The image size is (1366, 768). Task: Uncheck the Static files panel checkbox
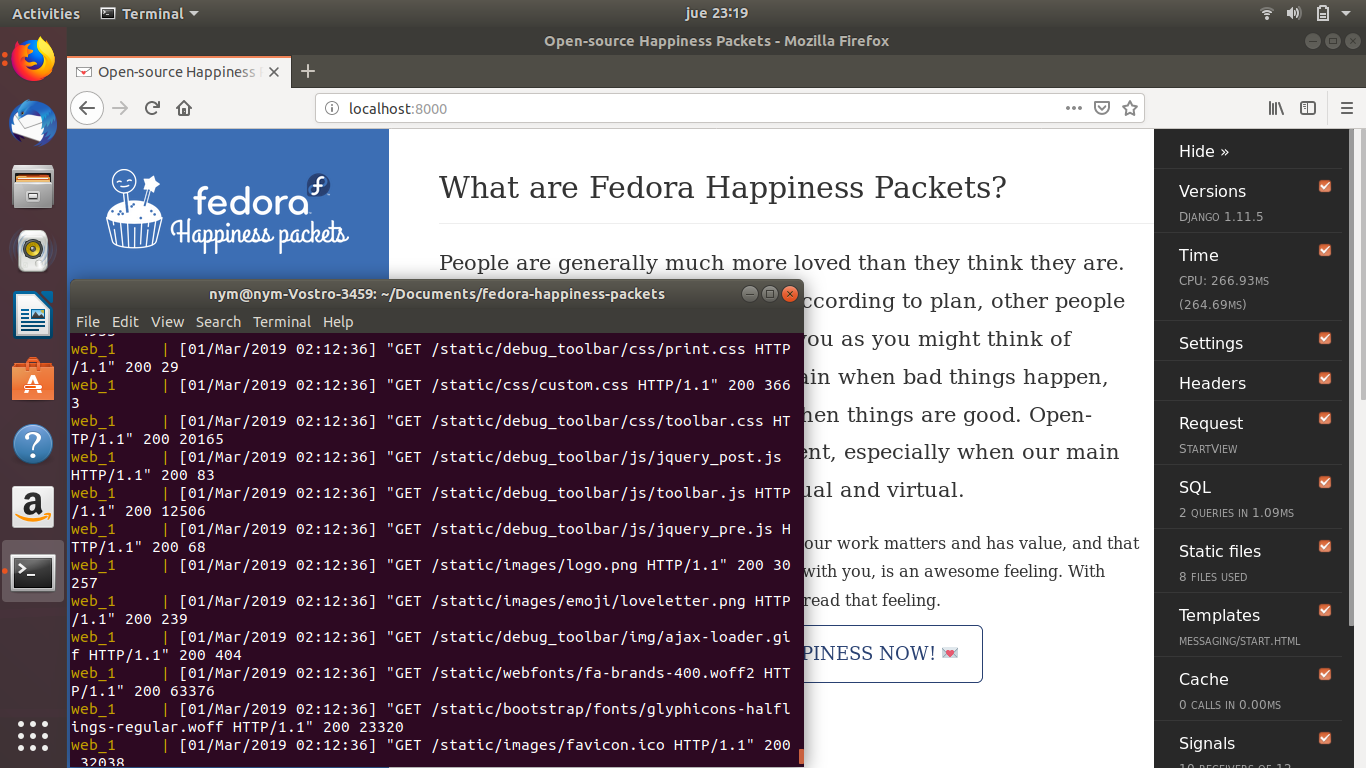pyautogui.click(x=1325, y=546)
